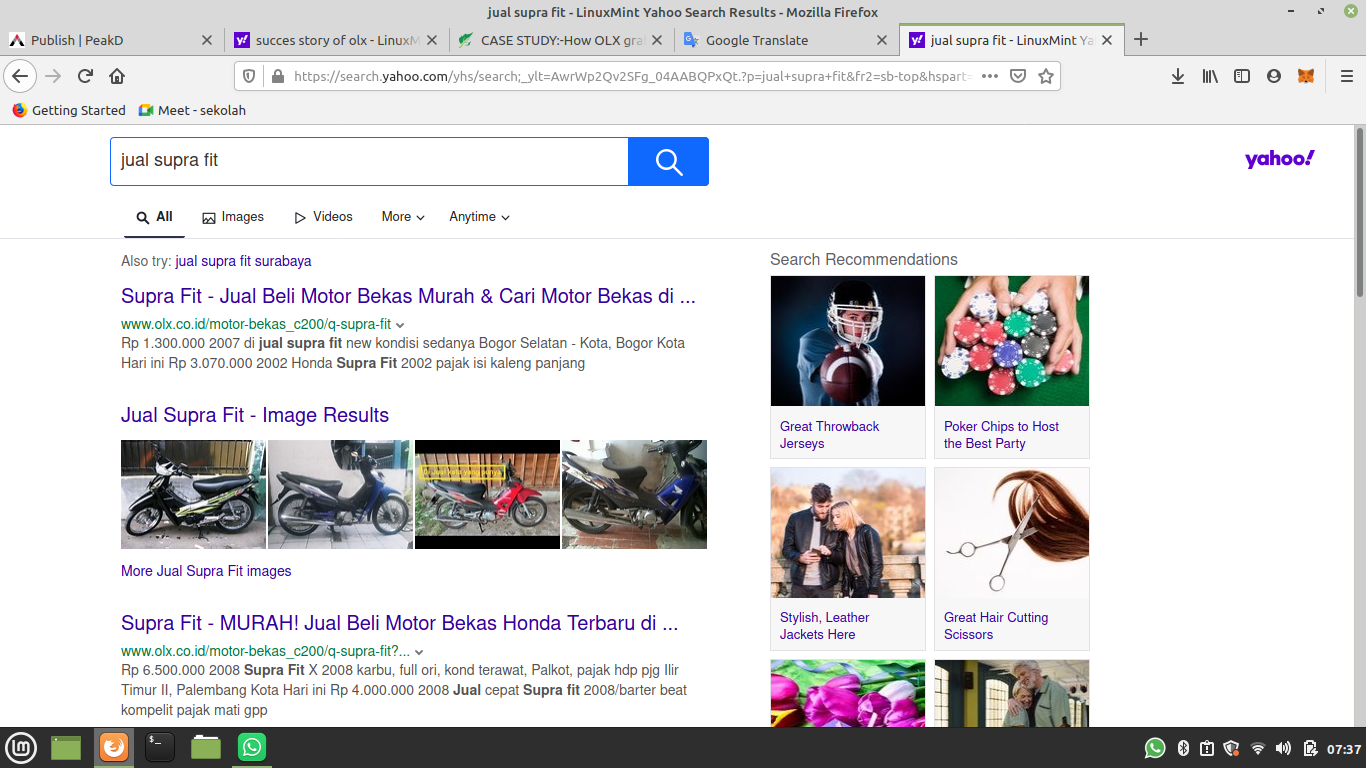Image resolution: width=1366 pixels, height=768 pixels.
Task: Open More Jual Supra Fit images link
Action: pyautogui.click(x=206, y=571)
